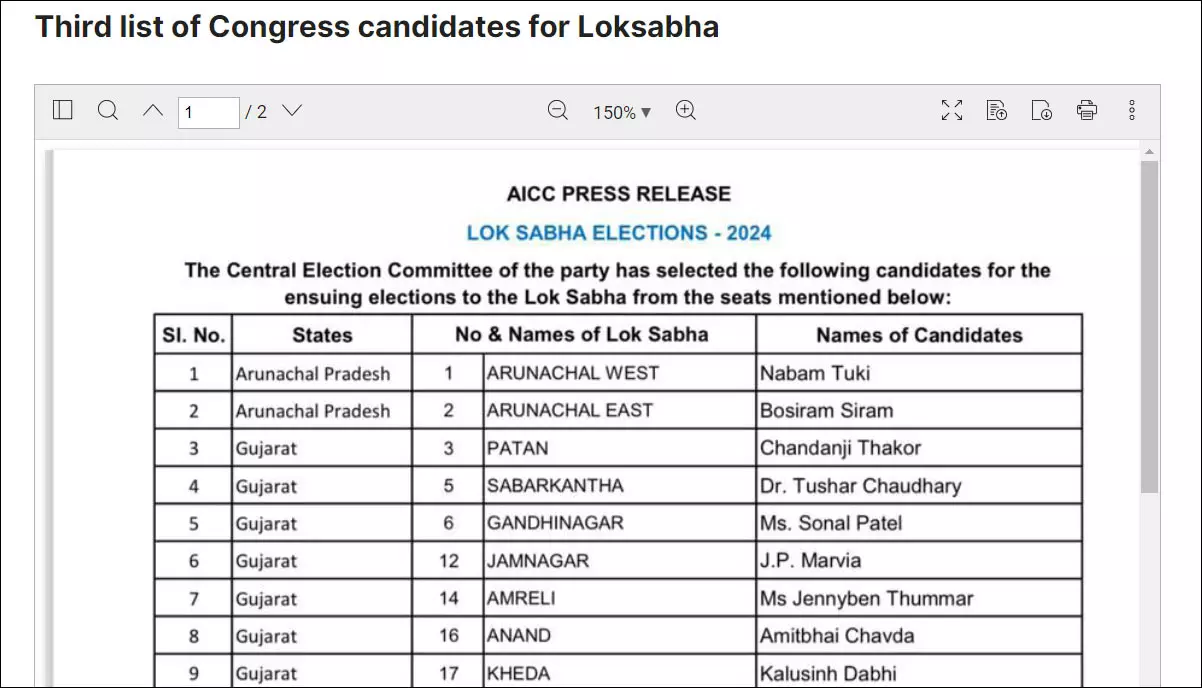
Task: Download the PDF document
Action: pyautogui.click(x=1042, y=110)
